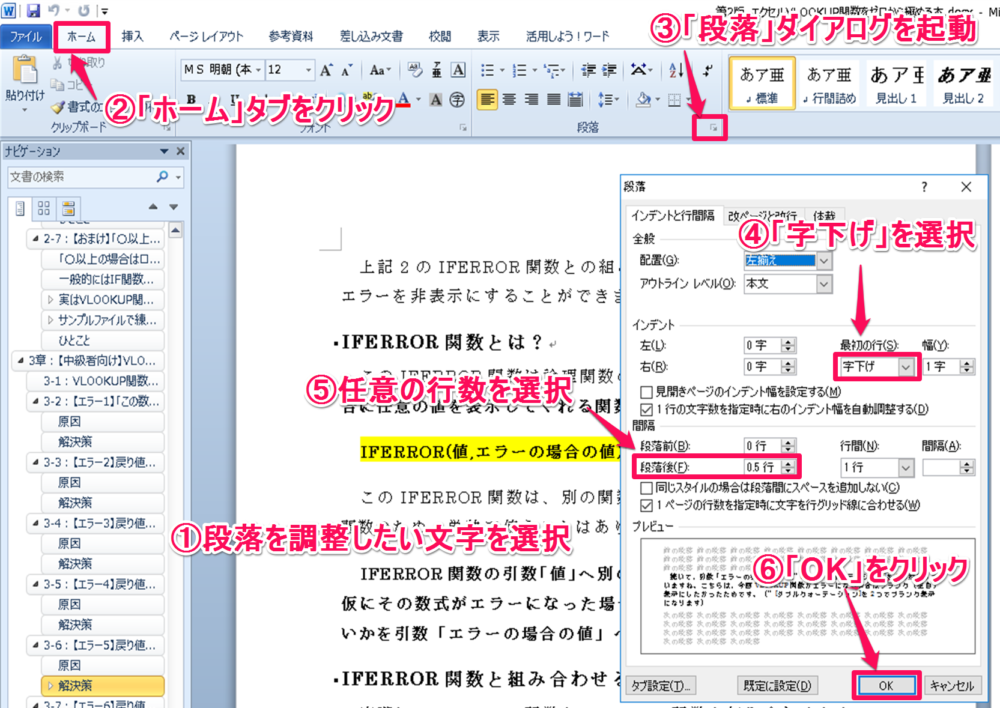Switch to the 体裁 tab in dialog
The image size is (1000, 708).
pos(824,214)
